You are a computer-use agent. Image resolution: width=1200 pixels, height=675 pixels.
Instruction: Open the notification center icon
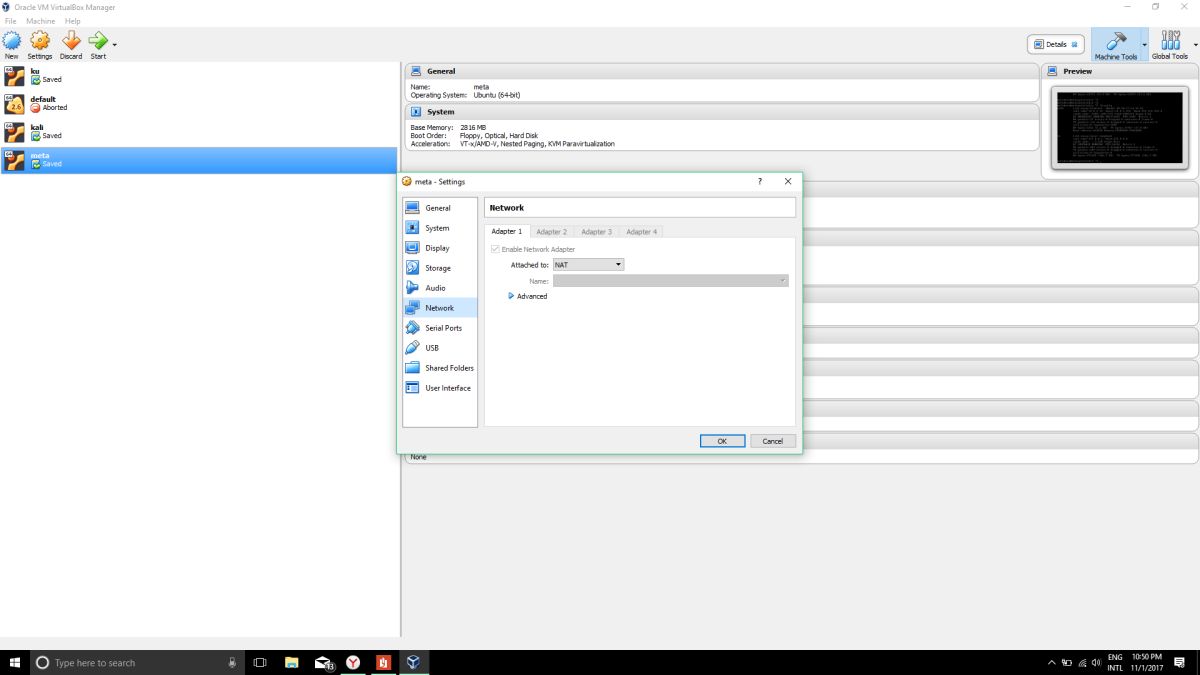[1182, 662]
